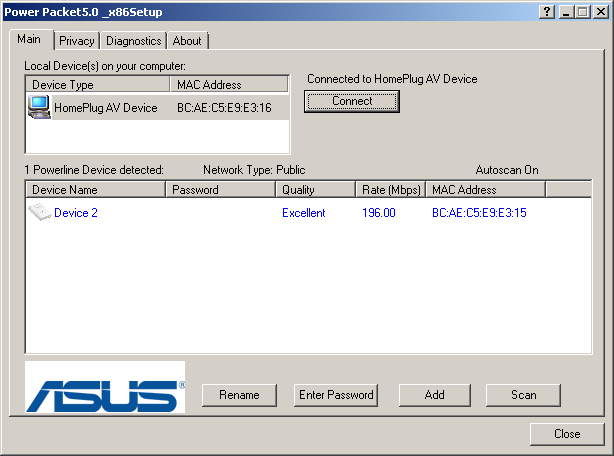Switch to the Main tab

(29, 39)
